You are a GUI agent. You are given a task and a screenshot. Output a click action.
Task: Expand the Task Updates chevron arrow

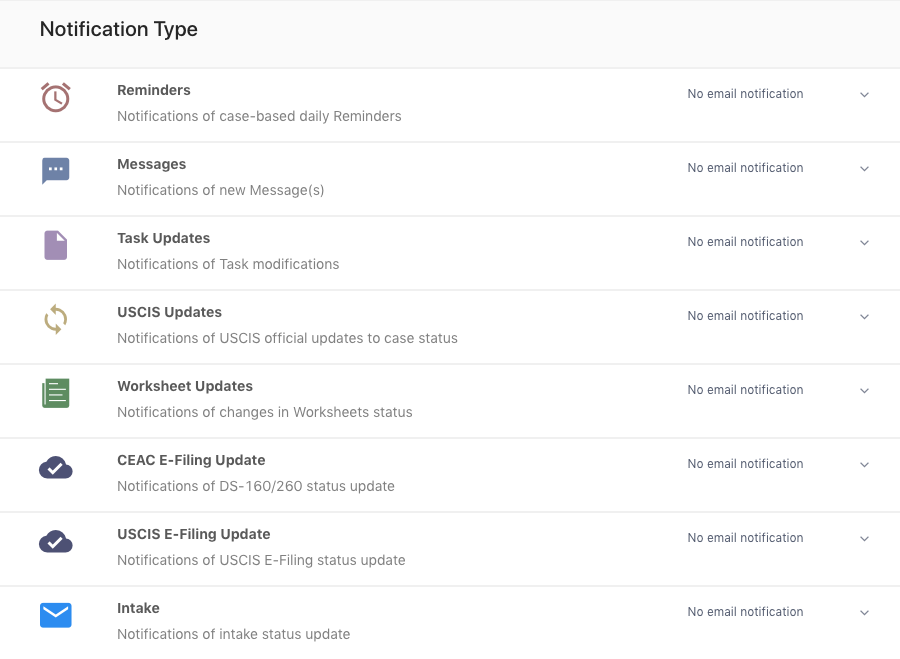point(864,243)
